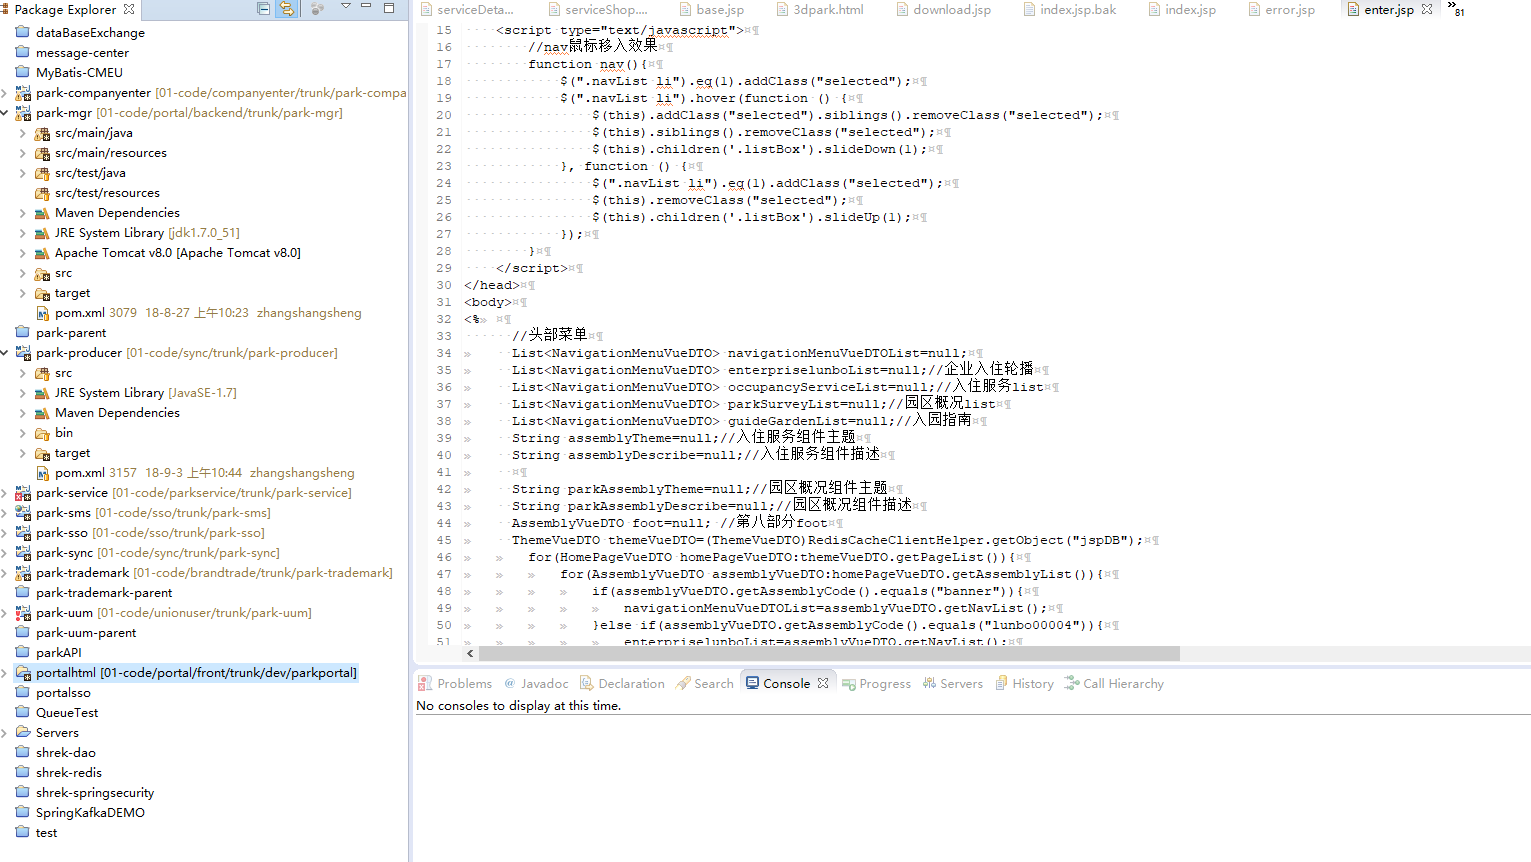Open the Declaration view tab
The width and height of the screenshot is (1531, 862).
622,684
